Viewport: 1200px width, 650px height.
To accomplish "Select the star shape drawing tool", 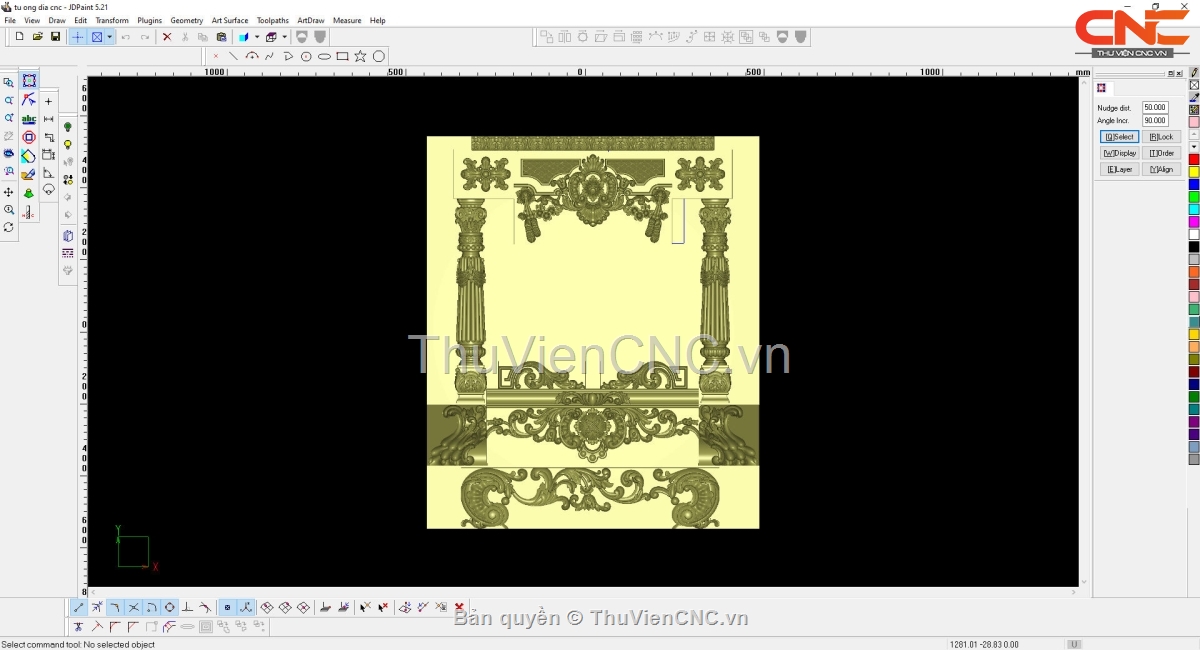I will [x=360, y=56].
